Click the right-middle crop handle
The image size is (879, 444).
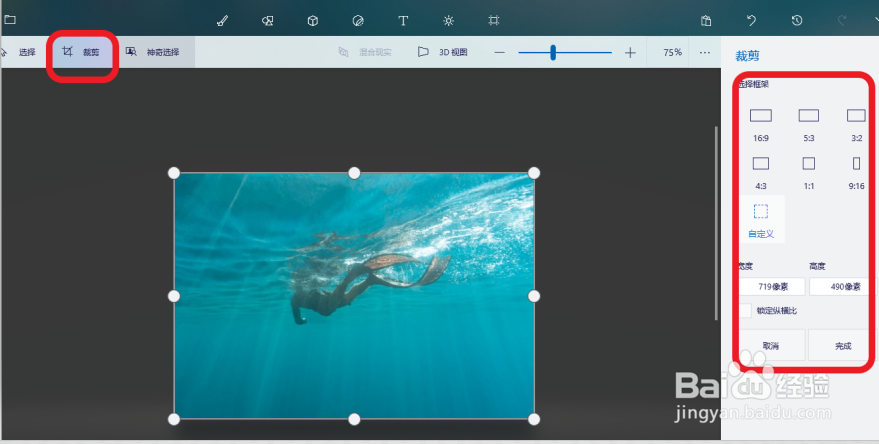pyautogui.click(x=534, y=295)
